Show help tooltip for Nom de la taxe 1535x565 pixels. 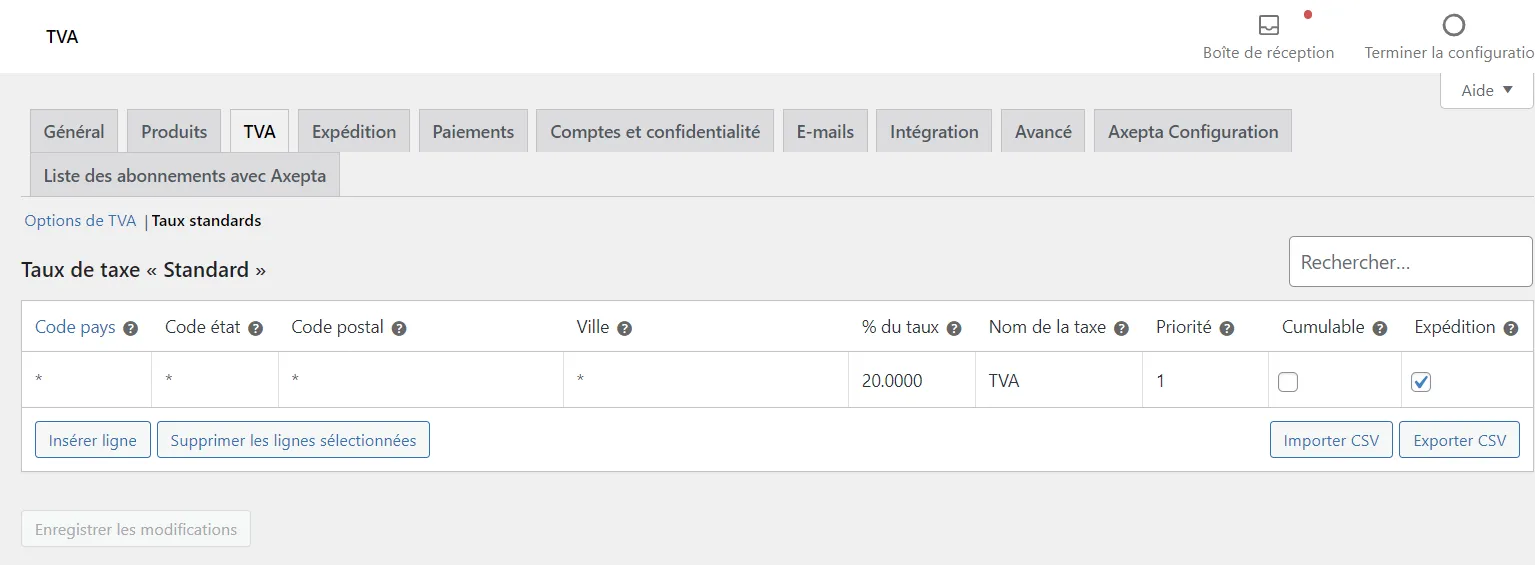pos(1121,328)
